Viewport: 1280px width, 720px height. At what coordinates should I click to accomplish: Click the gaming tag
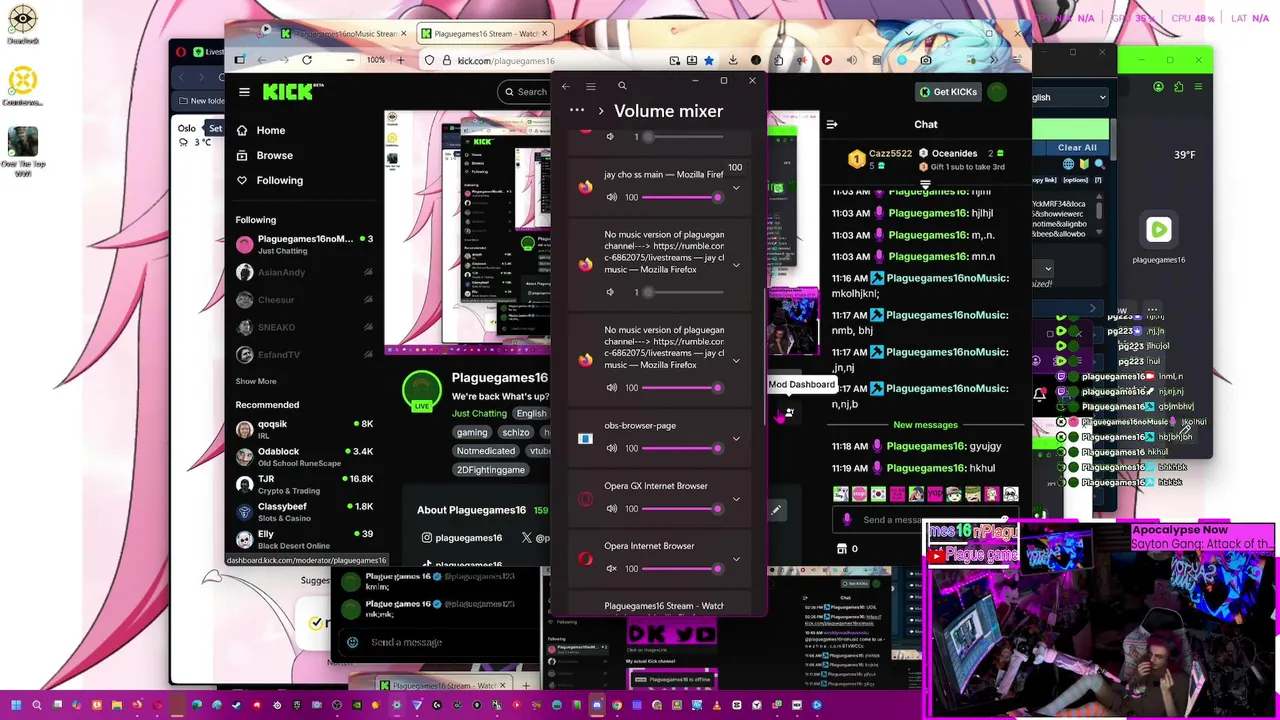pos(472,432)
